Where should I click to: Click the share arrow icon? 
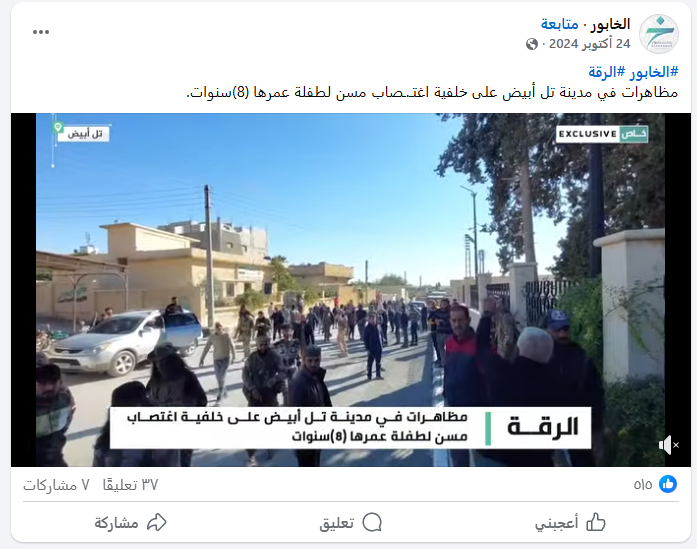[x=157, y=522]
